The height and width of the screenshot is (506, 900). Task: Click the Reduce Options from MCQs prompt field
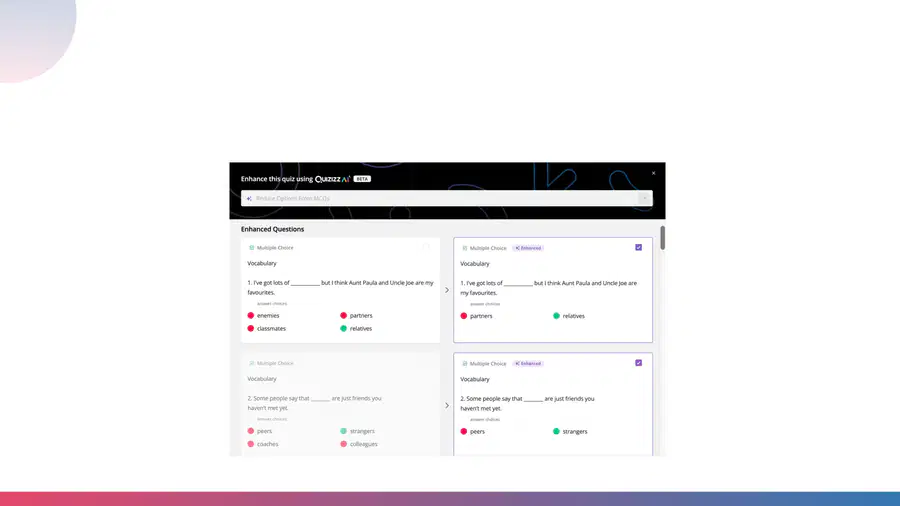click(447, 198)
